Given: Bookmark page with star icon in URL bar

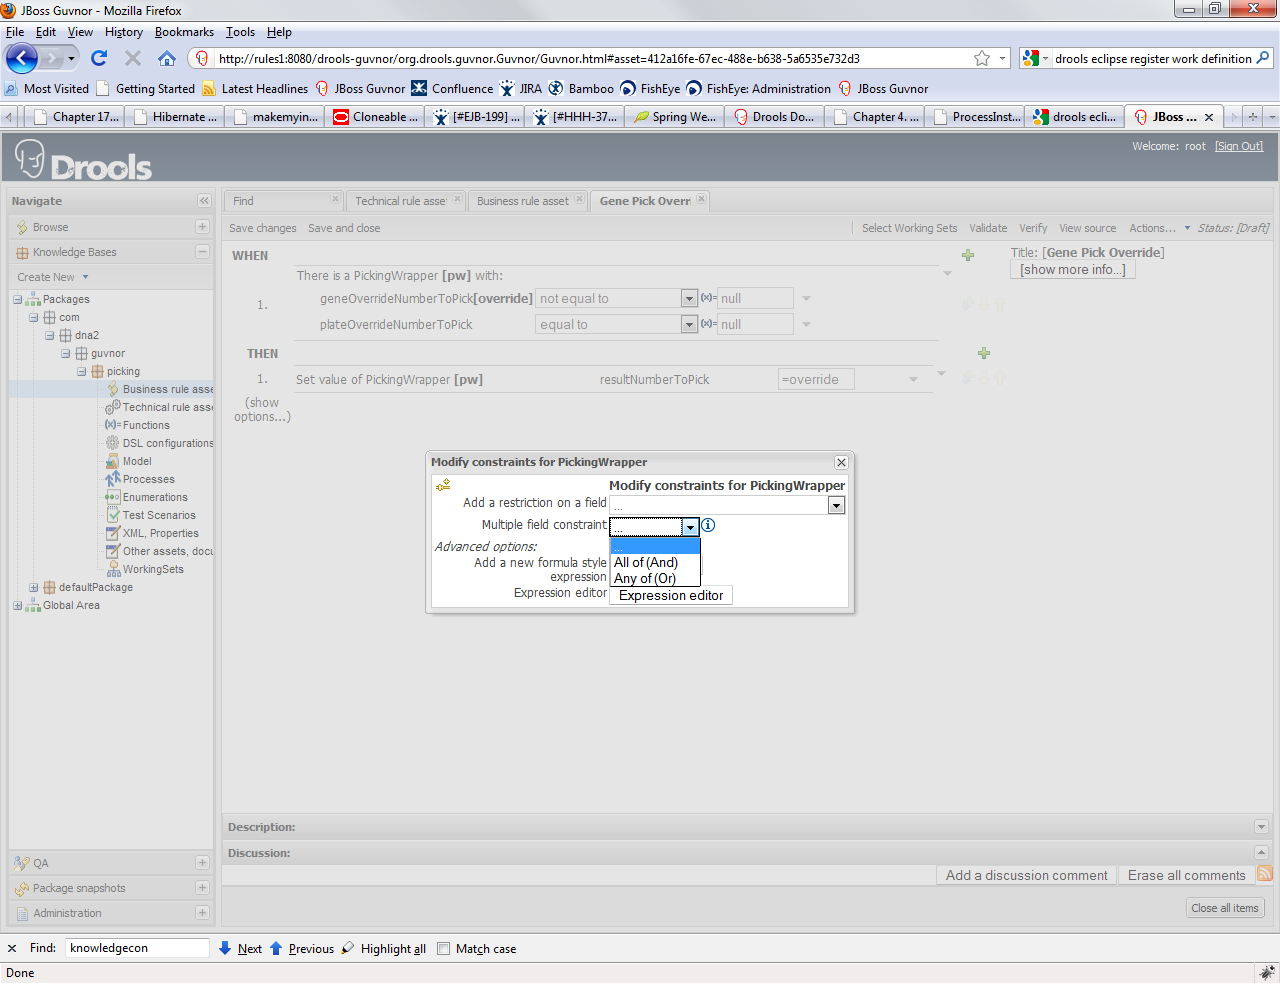Looking at the screenshot, I should (982, 58).
